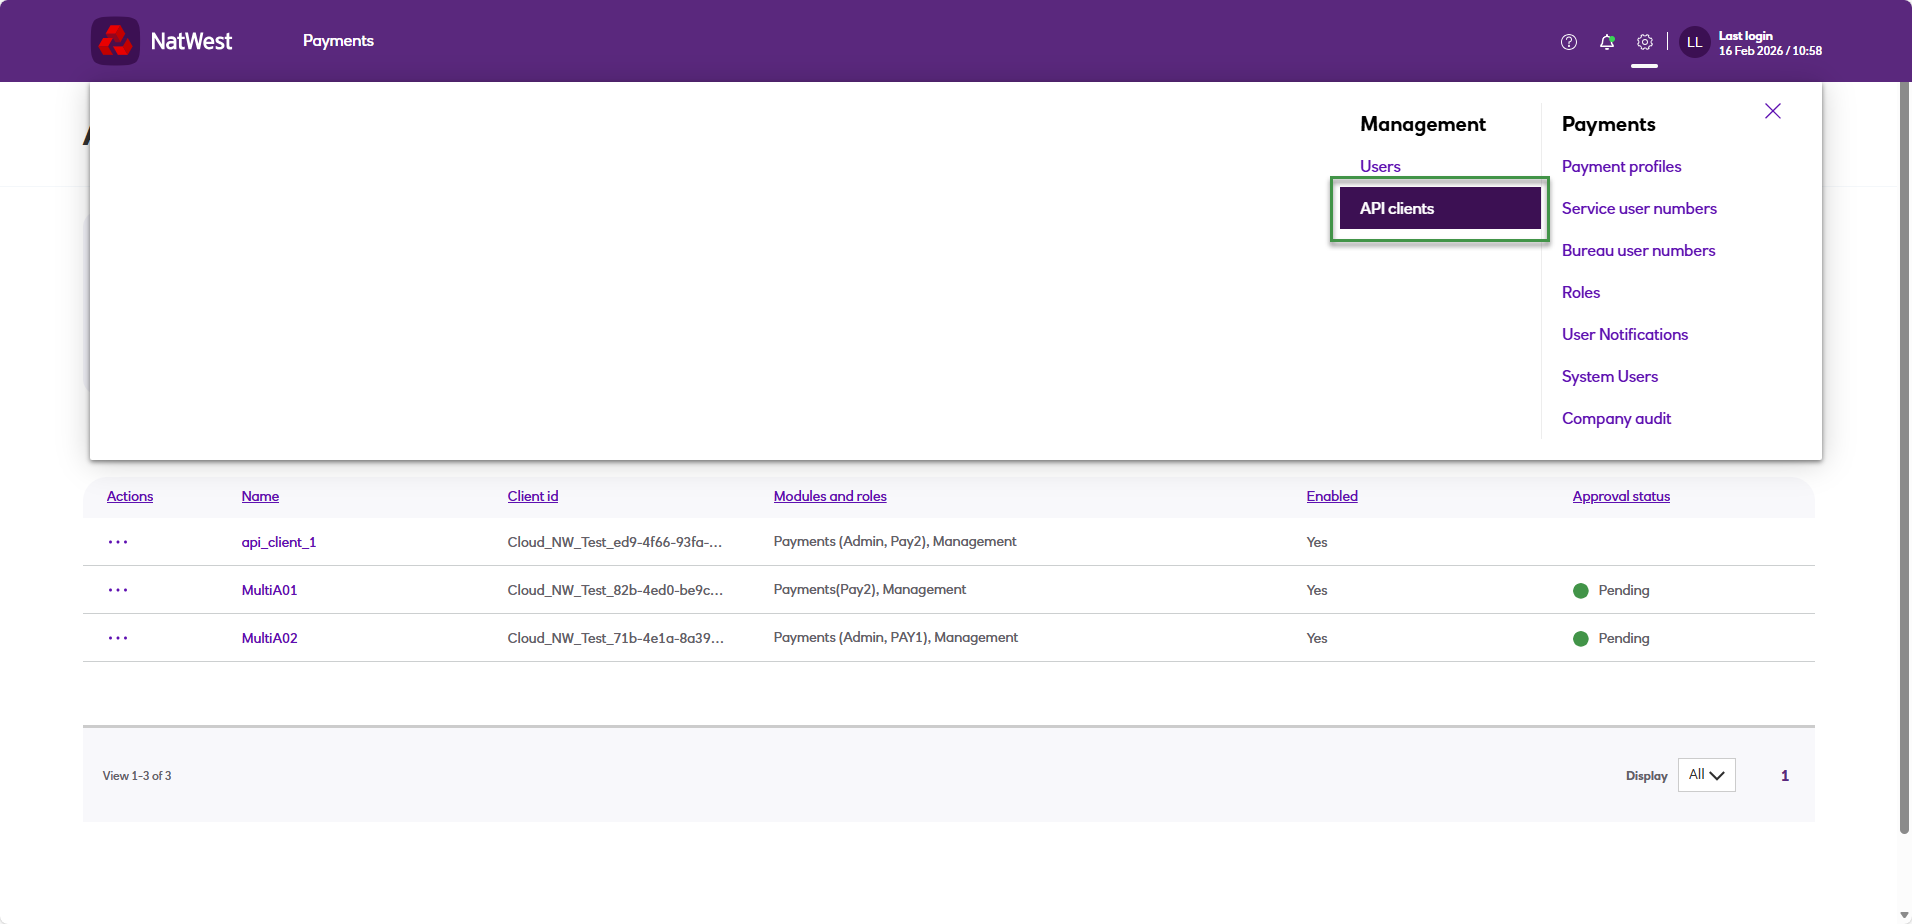Click client id Cloud_NW_Test_71b-4e1a-8a39…
This screenshot has height=924, width=1912.
tap(615, 638)
